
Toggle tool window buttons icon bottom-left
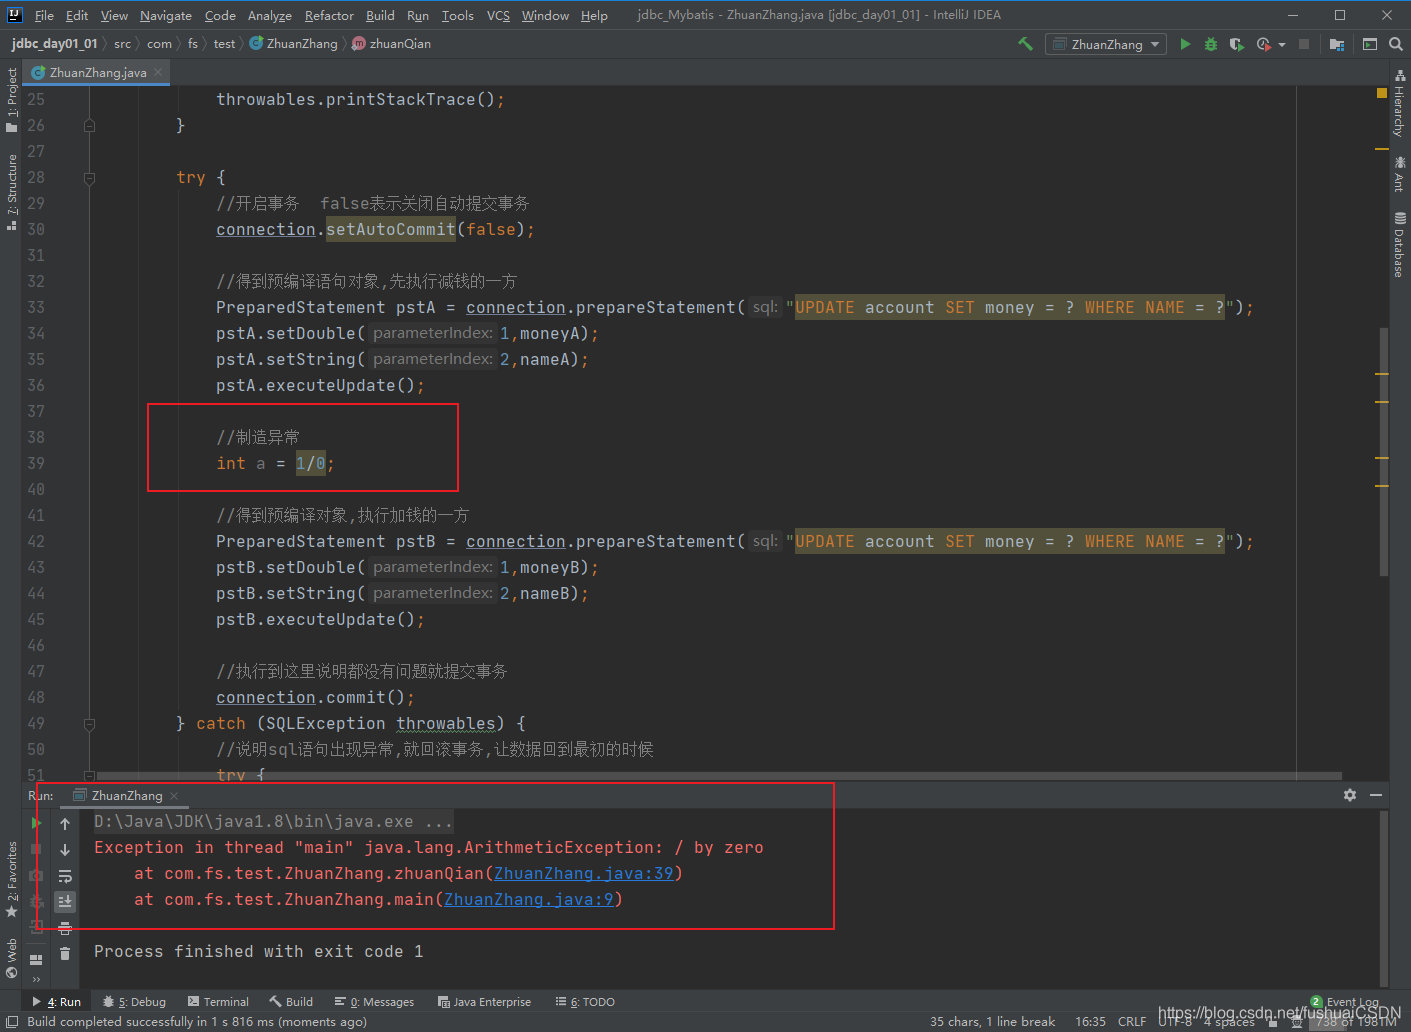coord(12,1022)
